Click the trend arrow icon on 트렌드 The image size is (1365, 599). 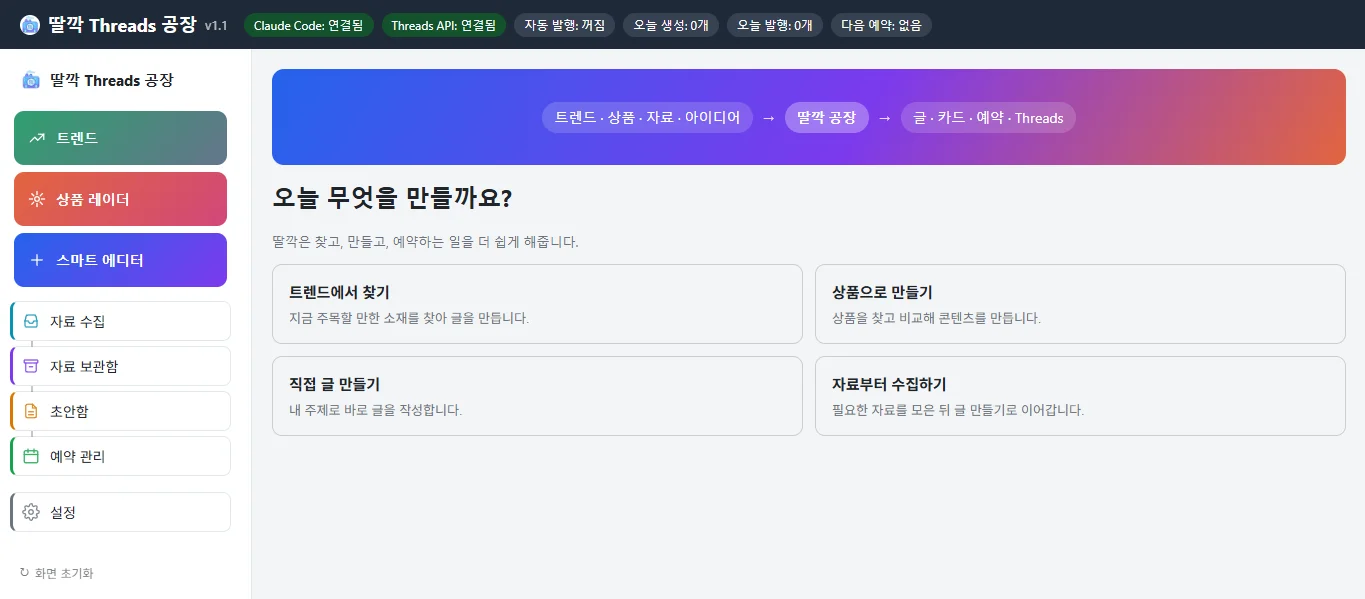click(37, 138)
